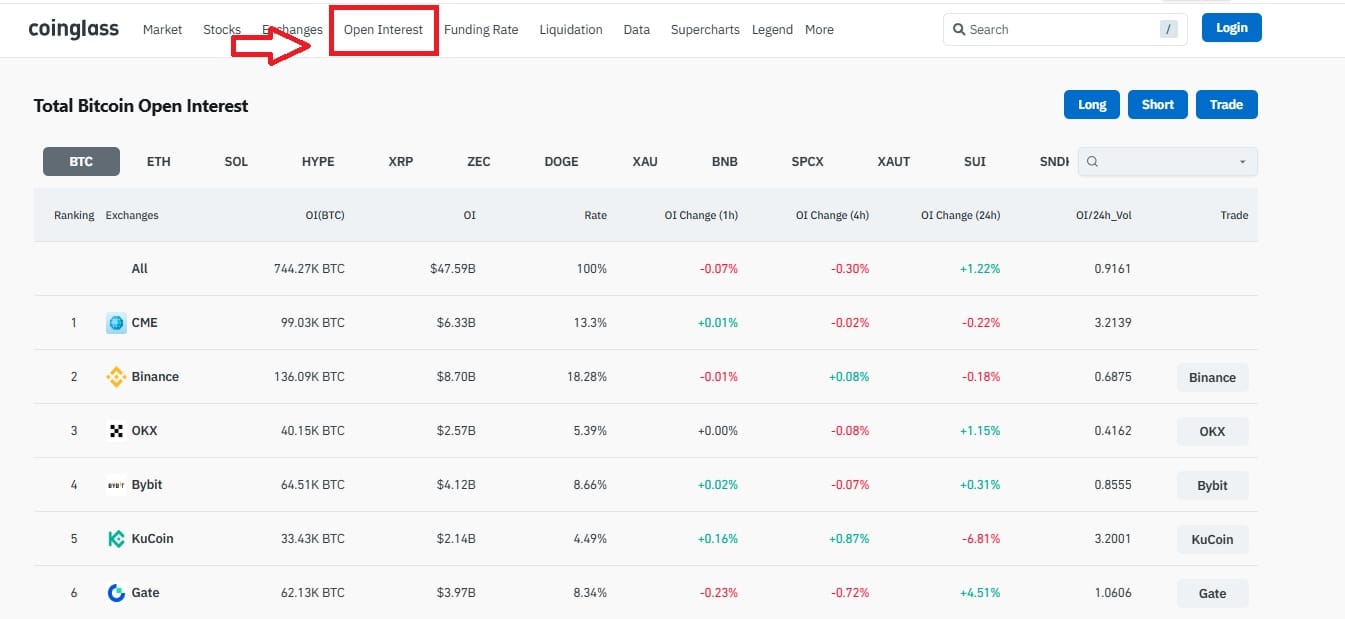1345x619 pixels.
Task: Click the Bybit trade button in row 4
Action: pos(1212,486)
